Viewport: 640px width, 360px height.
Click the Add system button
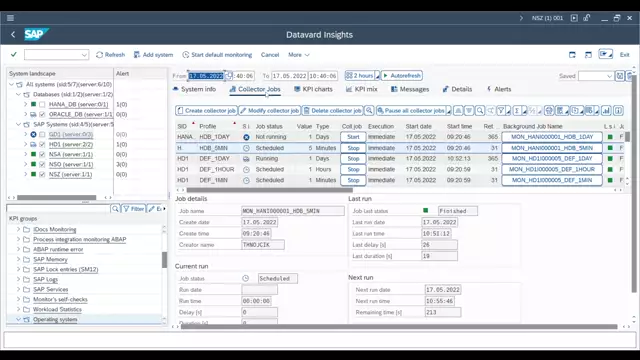pyautogui.click(x=153, y=55)
